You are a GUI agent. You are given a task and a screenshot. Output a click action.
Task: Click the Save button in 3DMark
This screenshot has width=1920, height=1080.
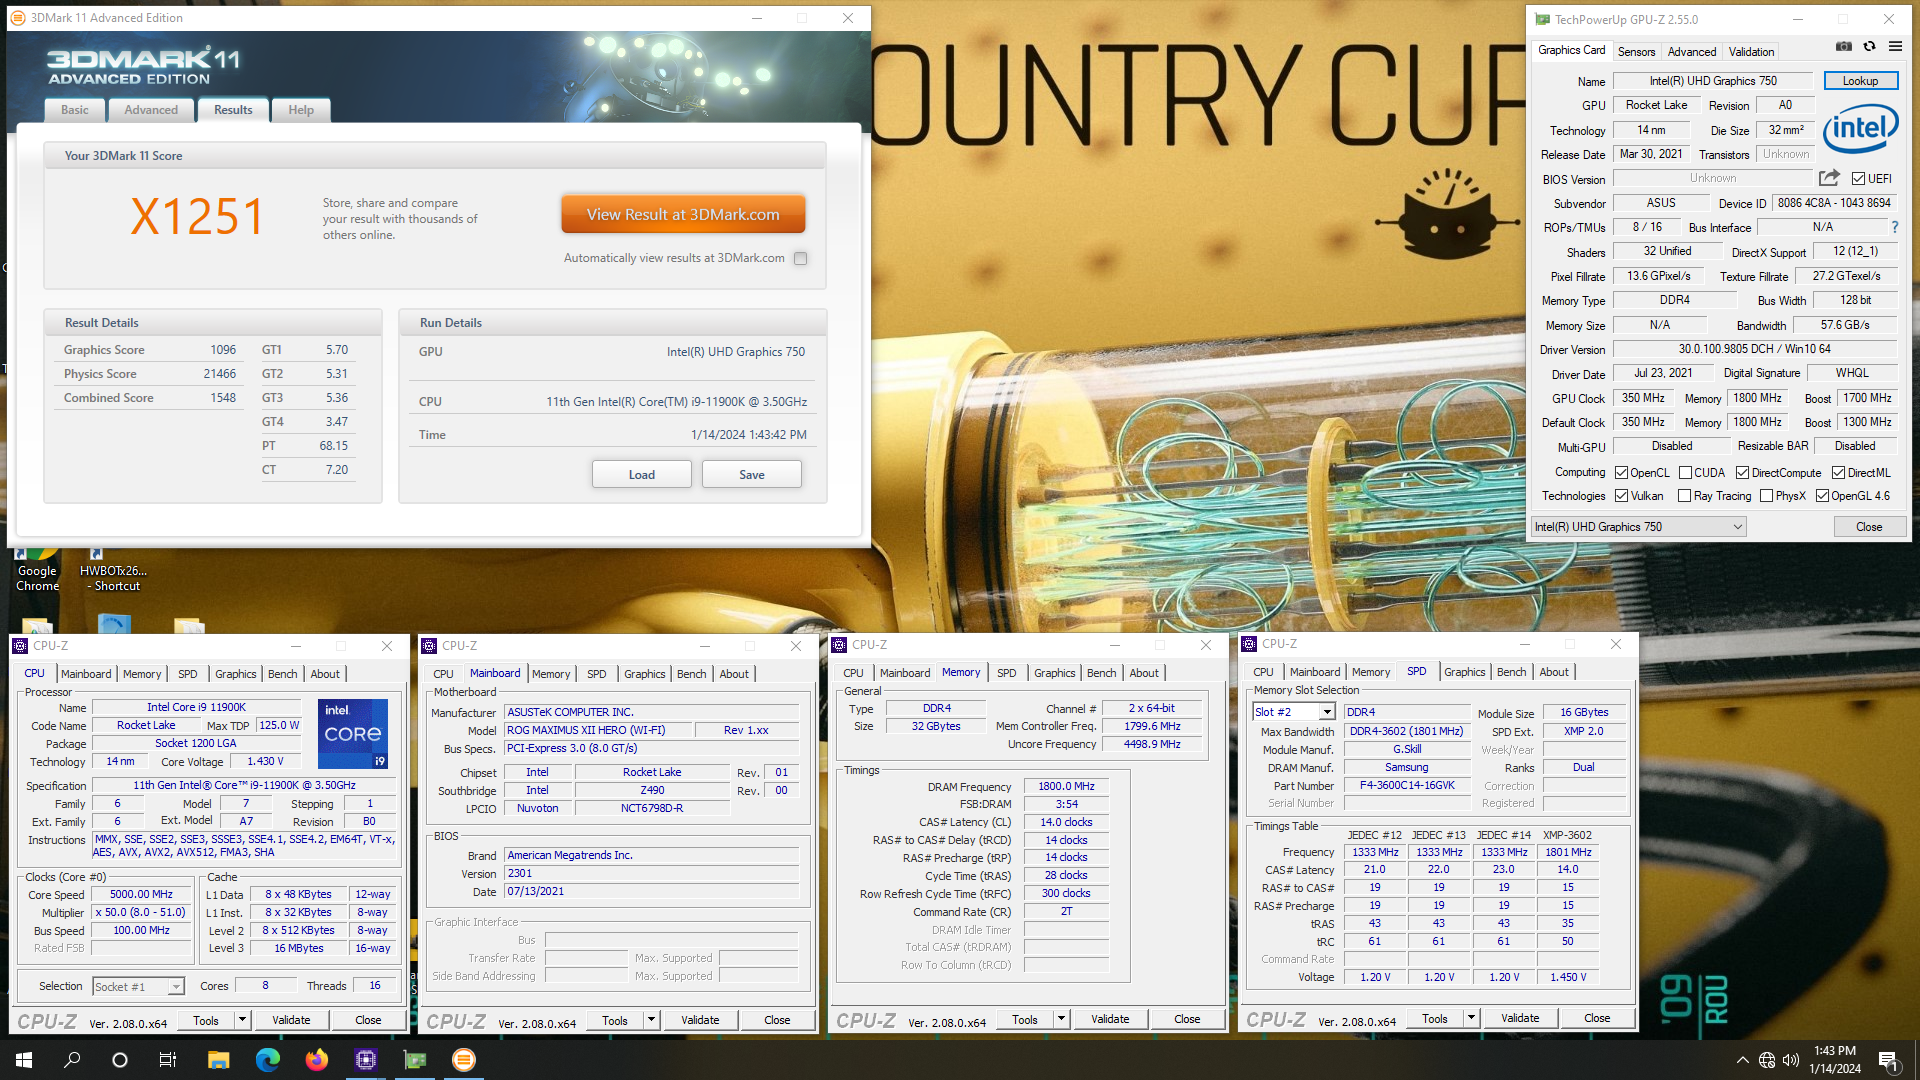pos(752,474)
